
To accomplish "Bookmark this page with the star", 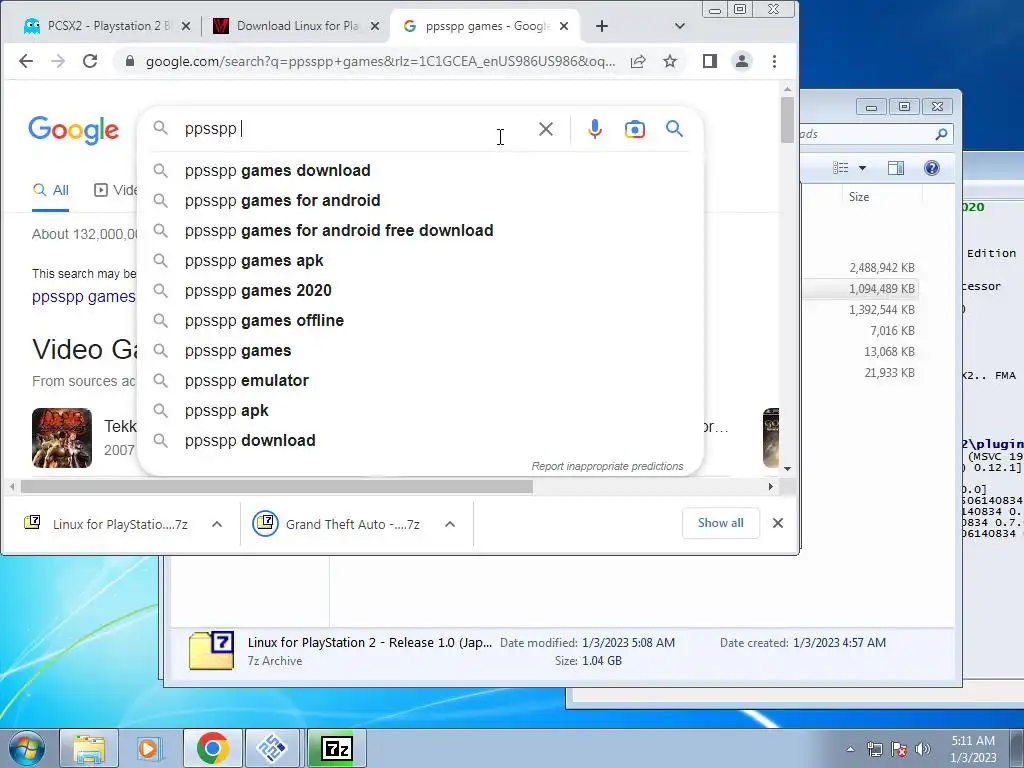I will 669,61.
